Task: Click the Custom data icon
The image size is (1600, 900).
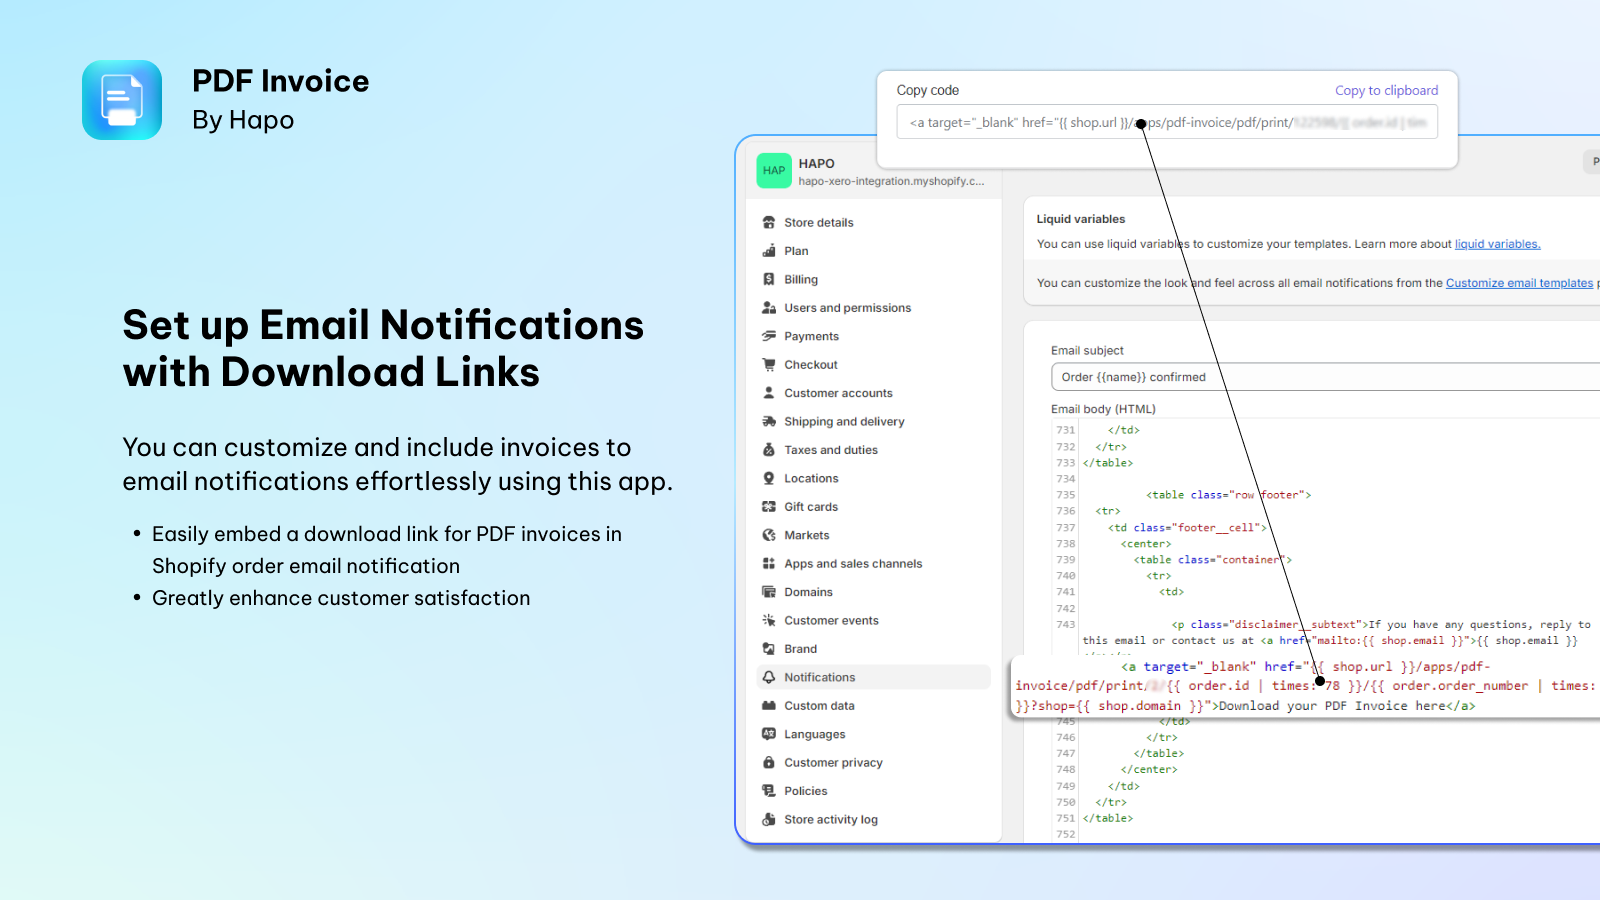Action: [x=769, y=706]
